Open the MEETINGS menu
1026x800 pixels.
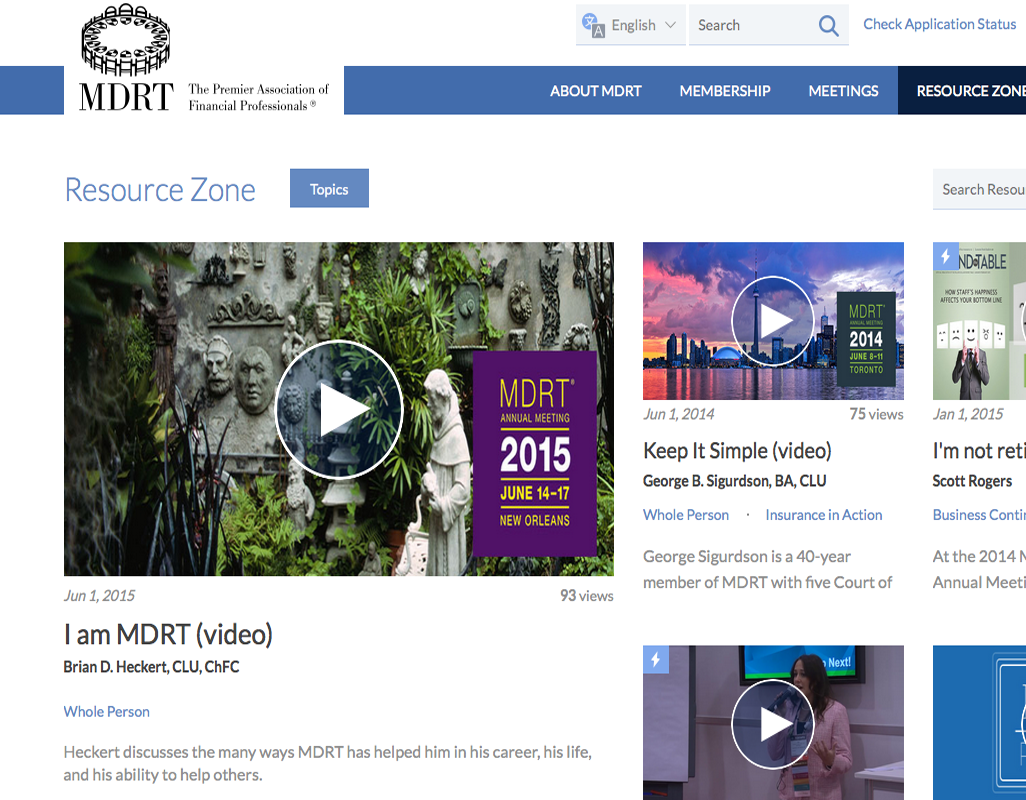pyautogui.click(x=843, y=91)
